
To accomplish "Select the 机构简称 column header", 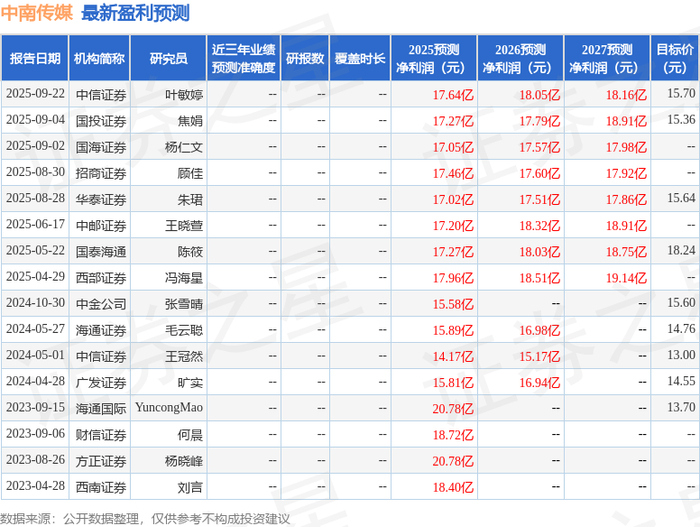I will (x=99, y=59).
